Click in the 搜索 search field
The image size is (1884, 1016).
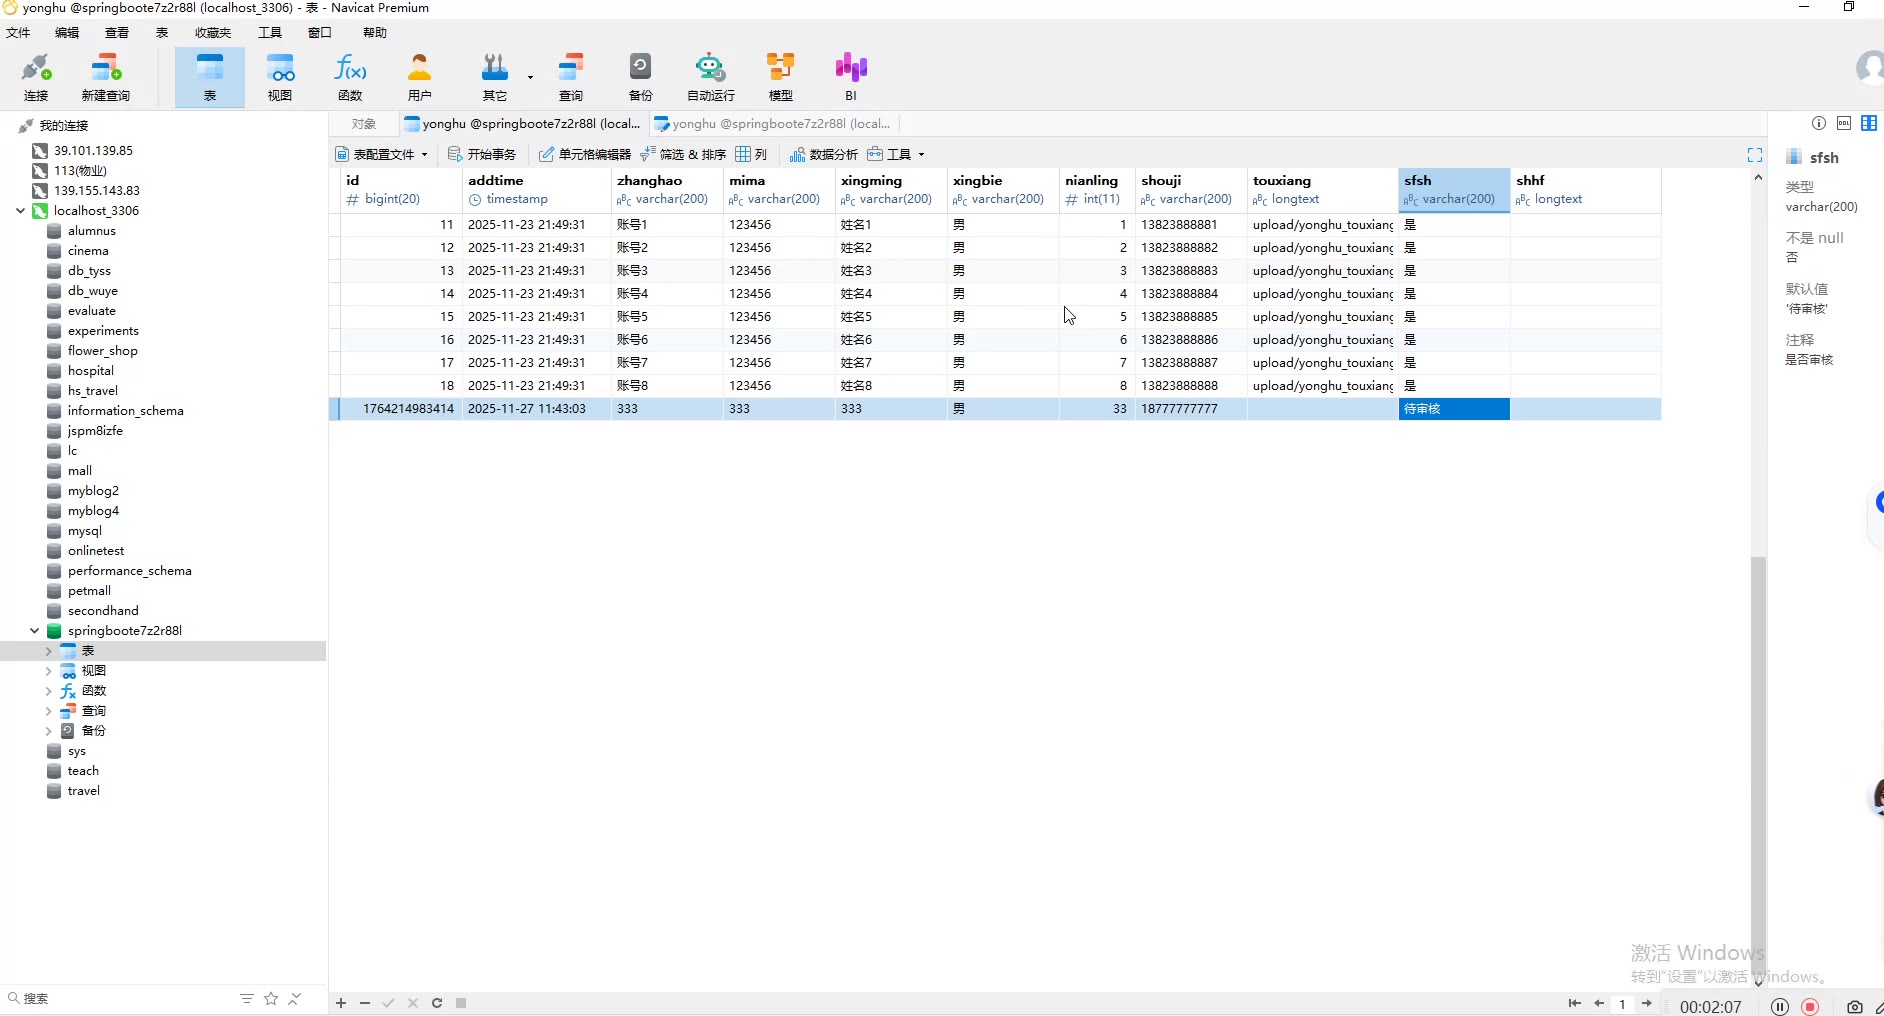(120, 999)
